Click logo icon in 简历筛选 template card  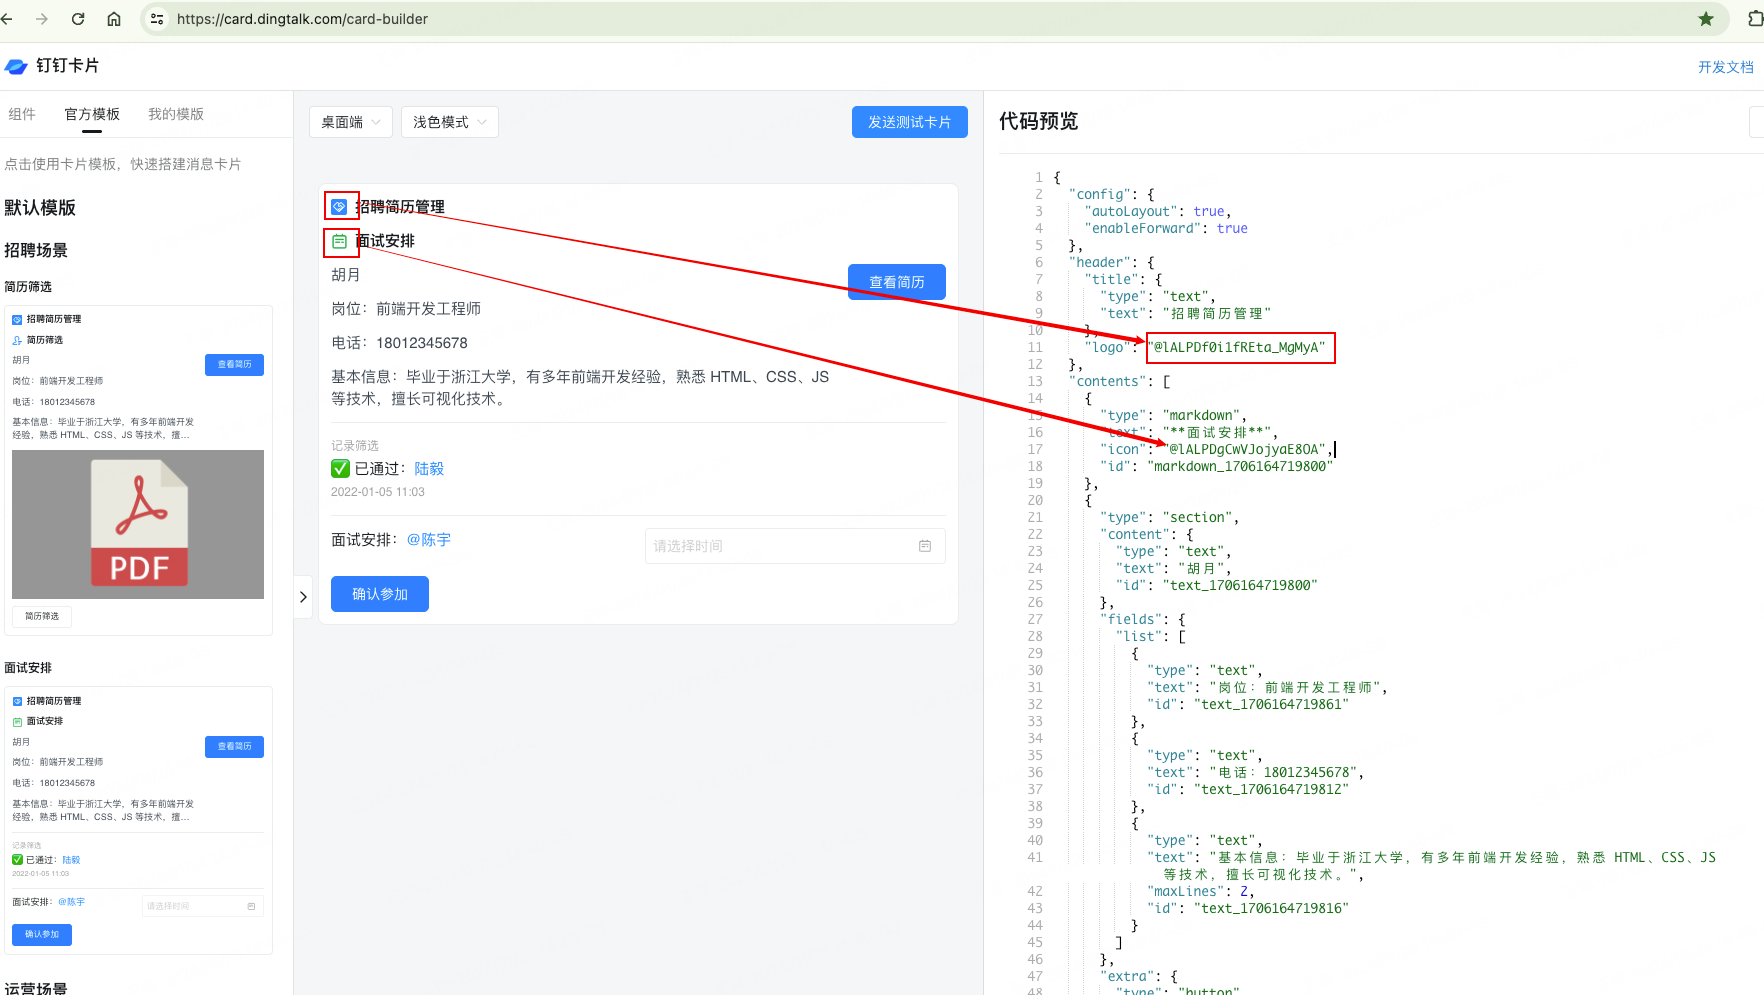(17, 320)
